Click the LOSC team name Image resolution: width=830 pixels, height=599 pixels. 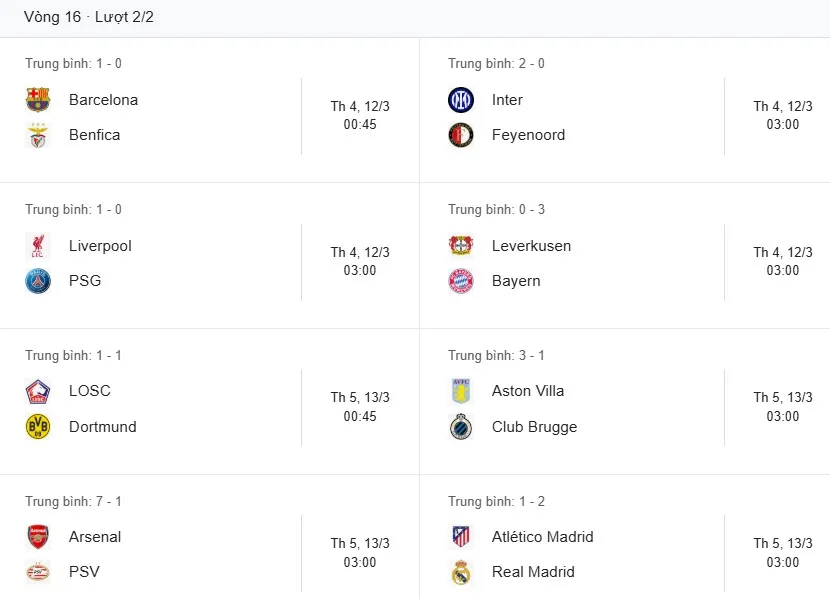pos(90,391)
